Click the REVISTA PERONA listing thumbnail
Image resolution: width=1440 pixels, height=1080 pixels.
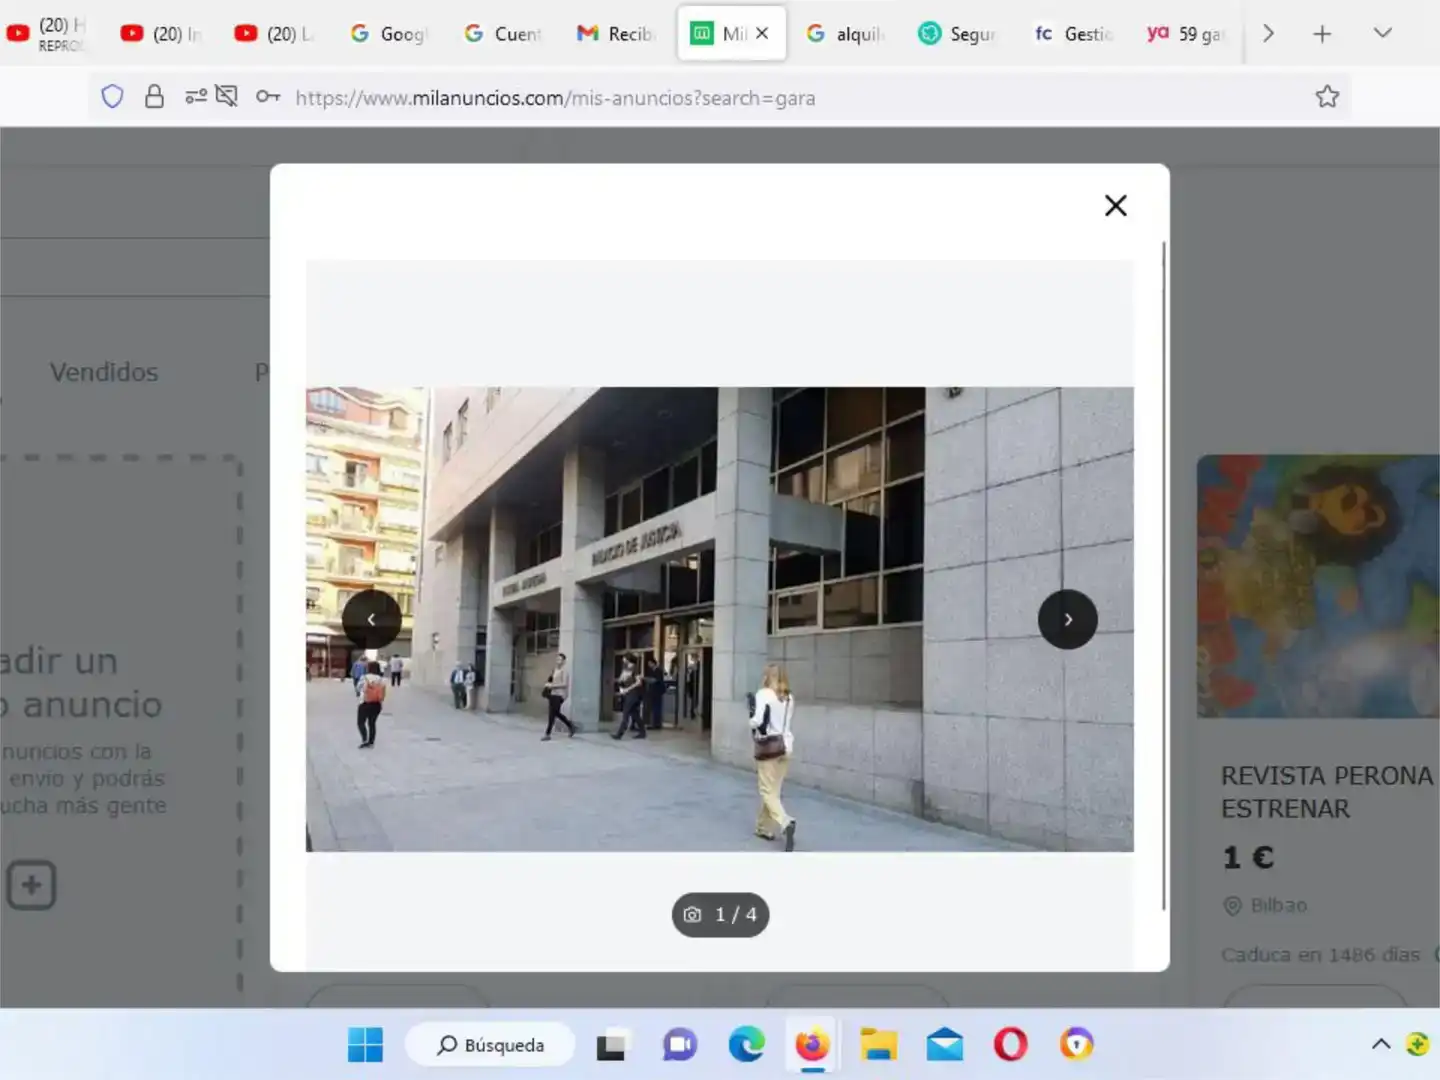(1318, 586)
